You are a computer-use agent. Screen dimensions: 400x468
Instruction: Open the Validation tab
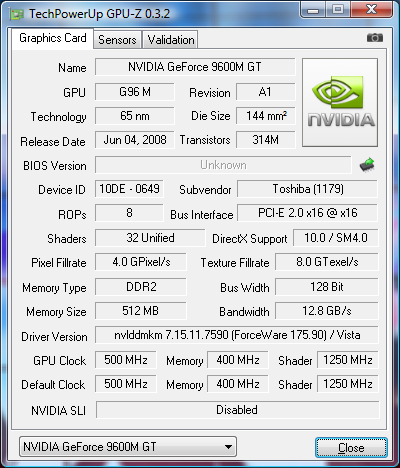tap(171, 40)
